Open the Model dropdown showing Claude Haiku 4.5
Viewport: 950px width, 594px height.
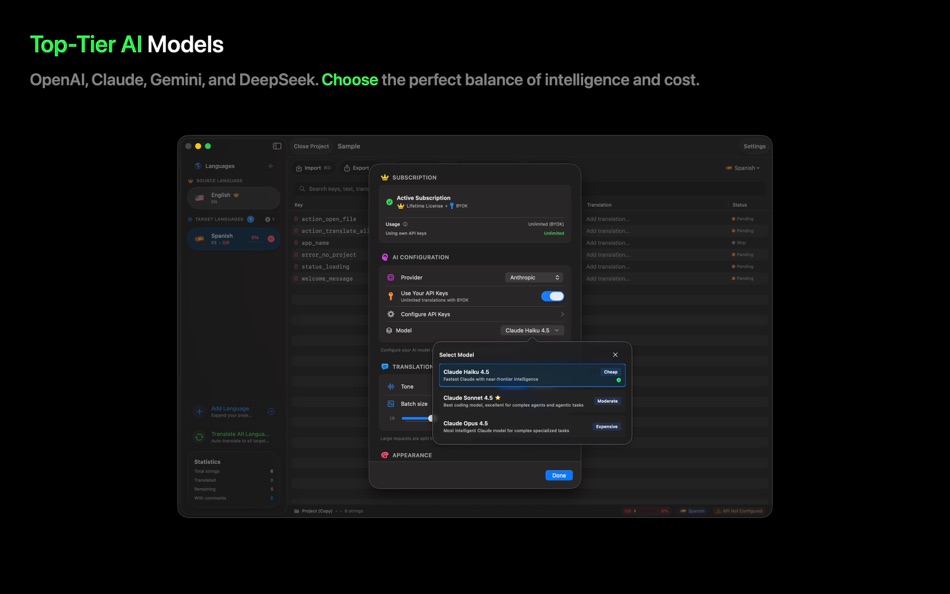tap(531, 330)
